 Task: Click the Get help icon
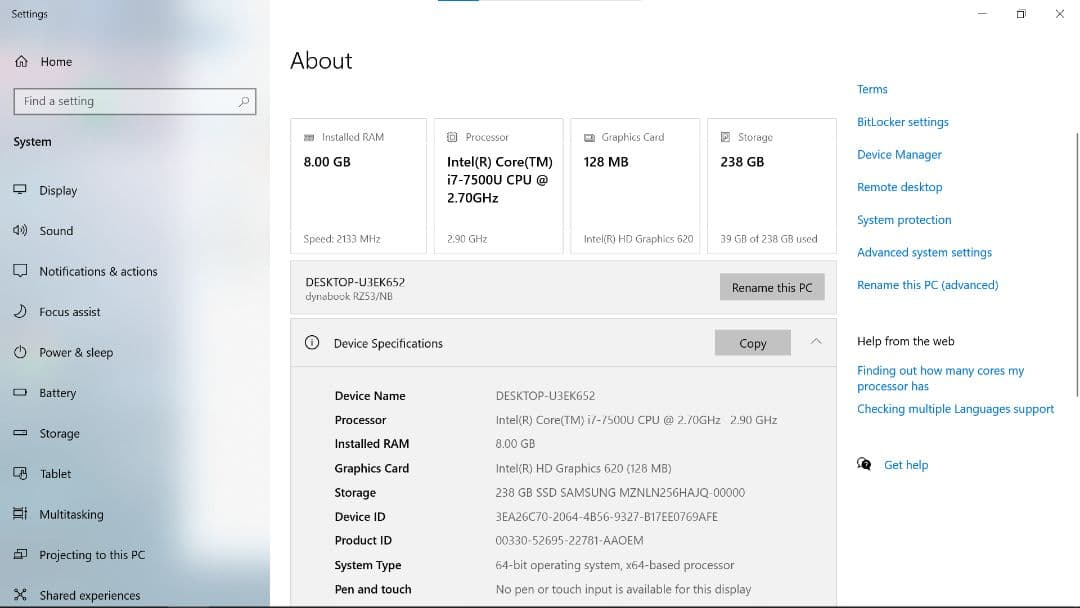(864, 464)
